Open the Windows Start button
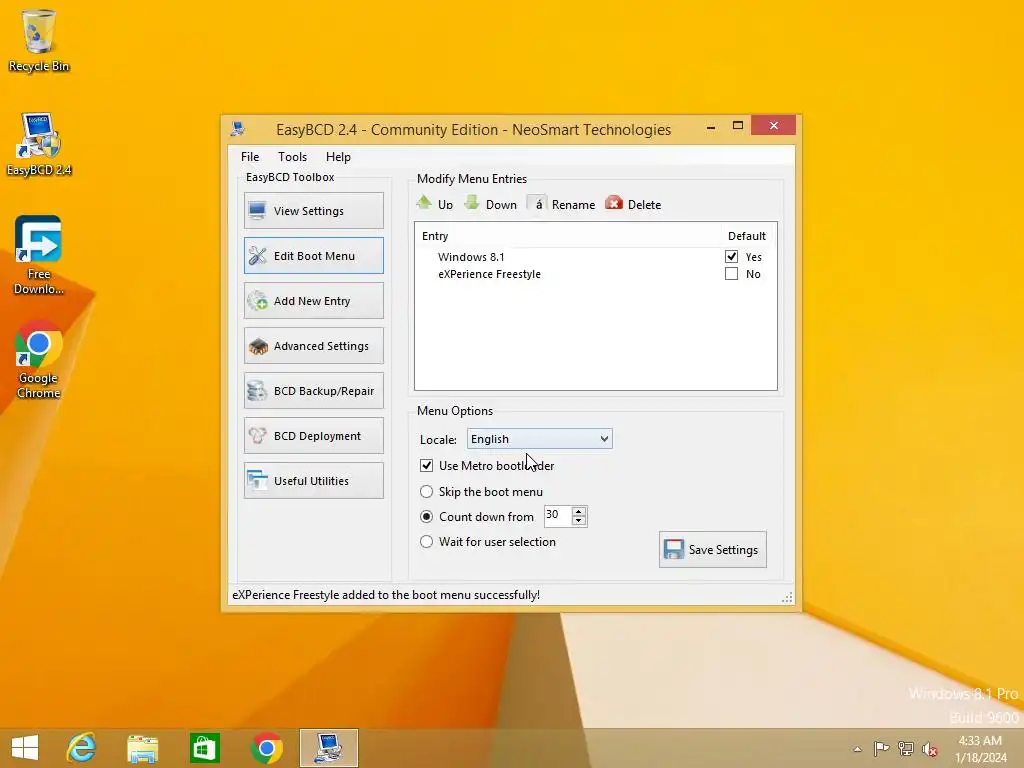This screenshot has width=1024, height=768. pos(25,748)
